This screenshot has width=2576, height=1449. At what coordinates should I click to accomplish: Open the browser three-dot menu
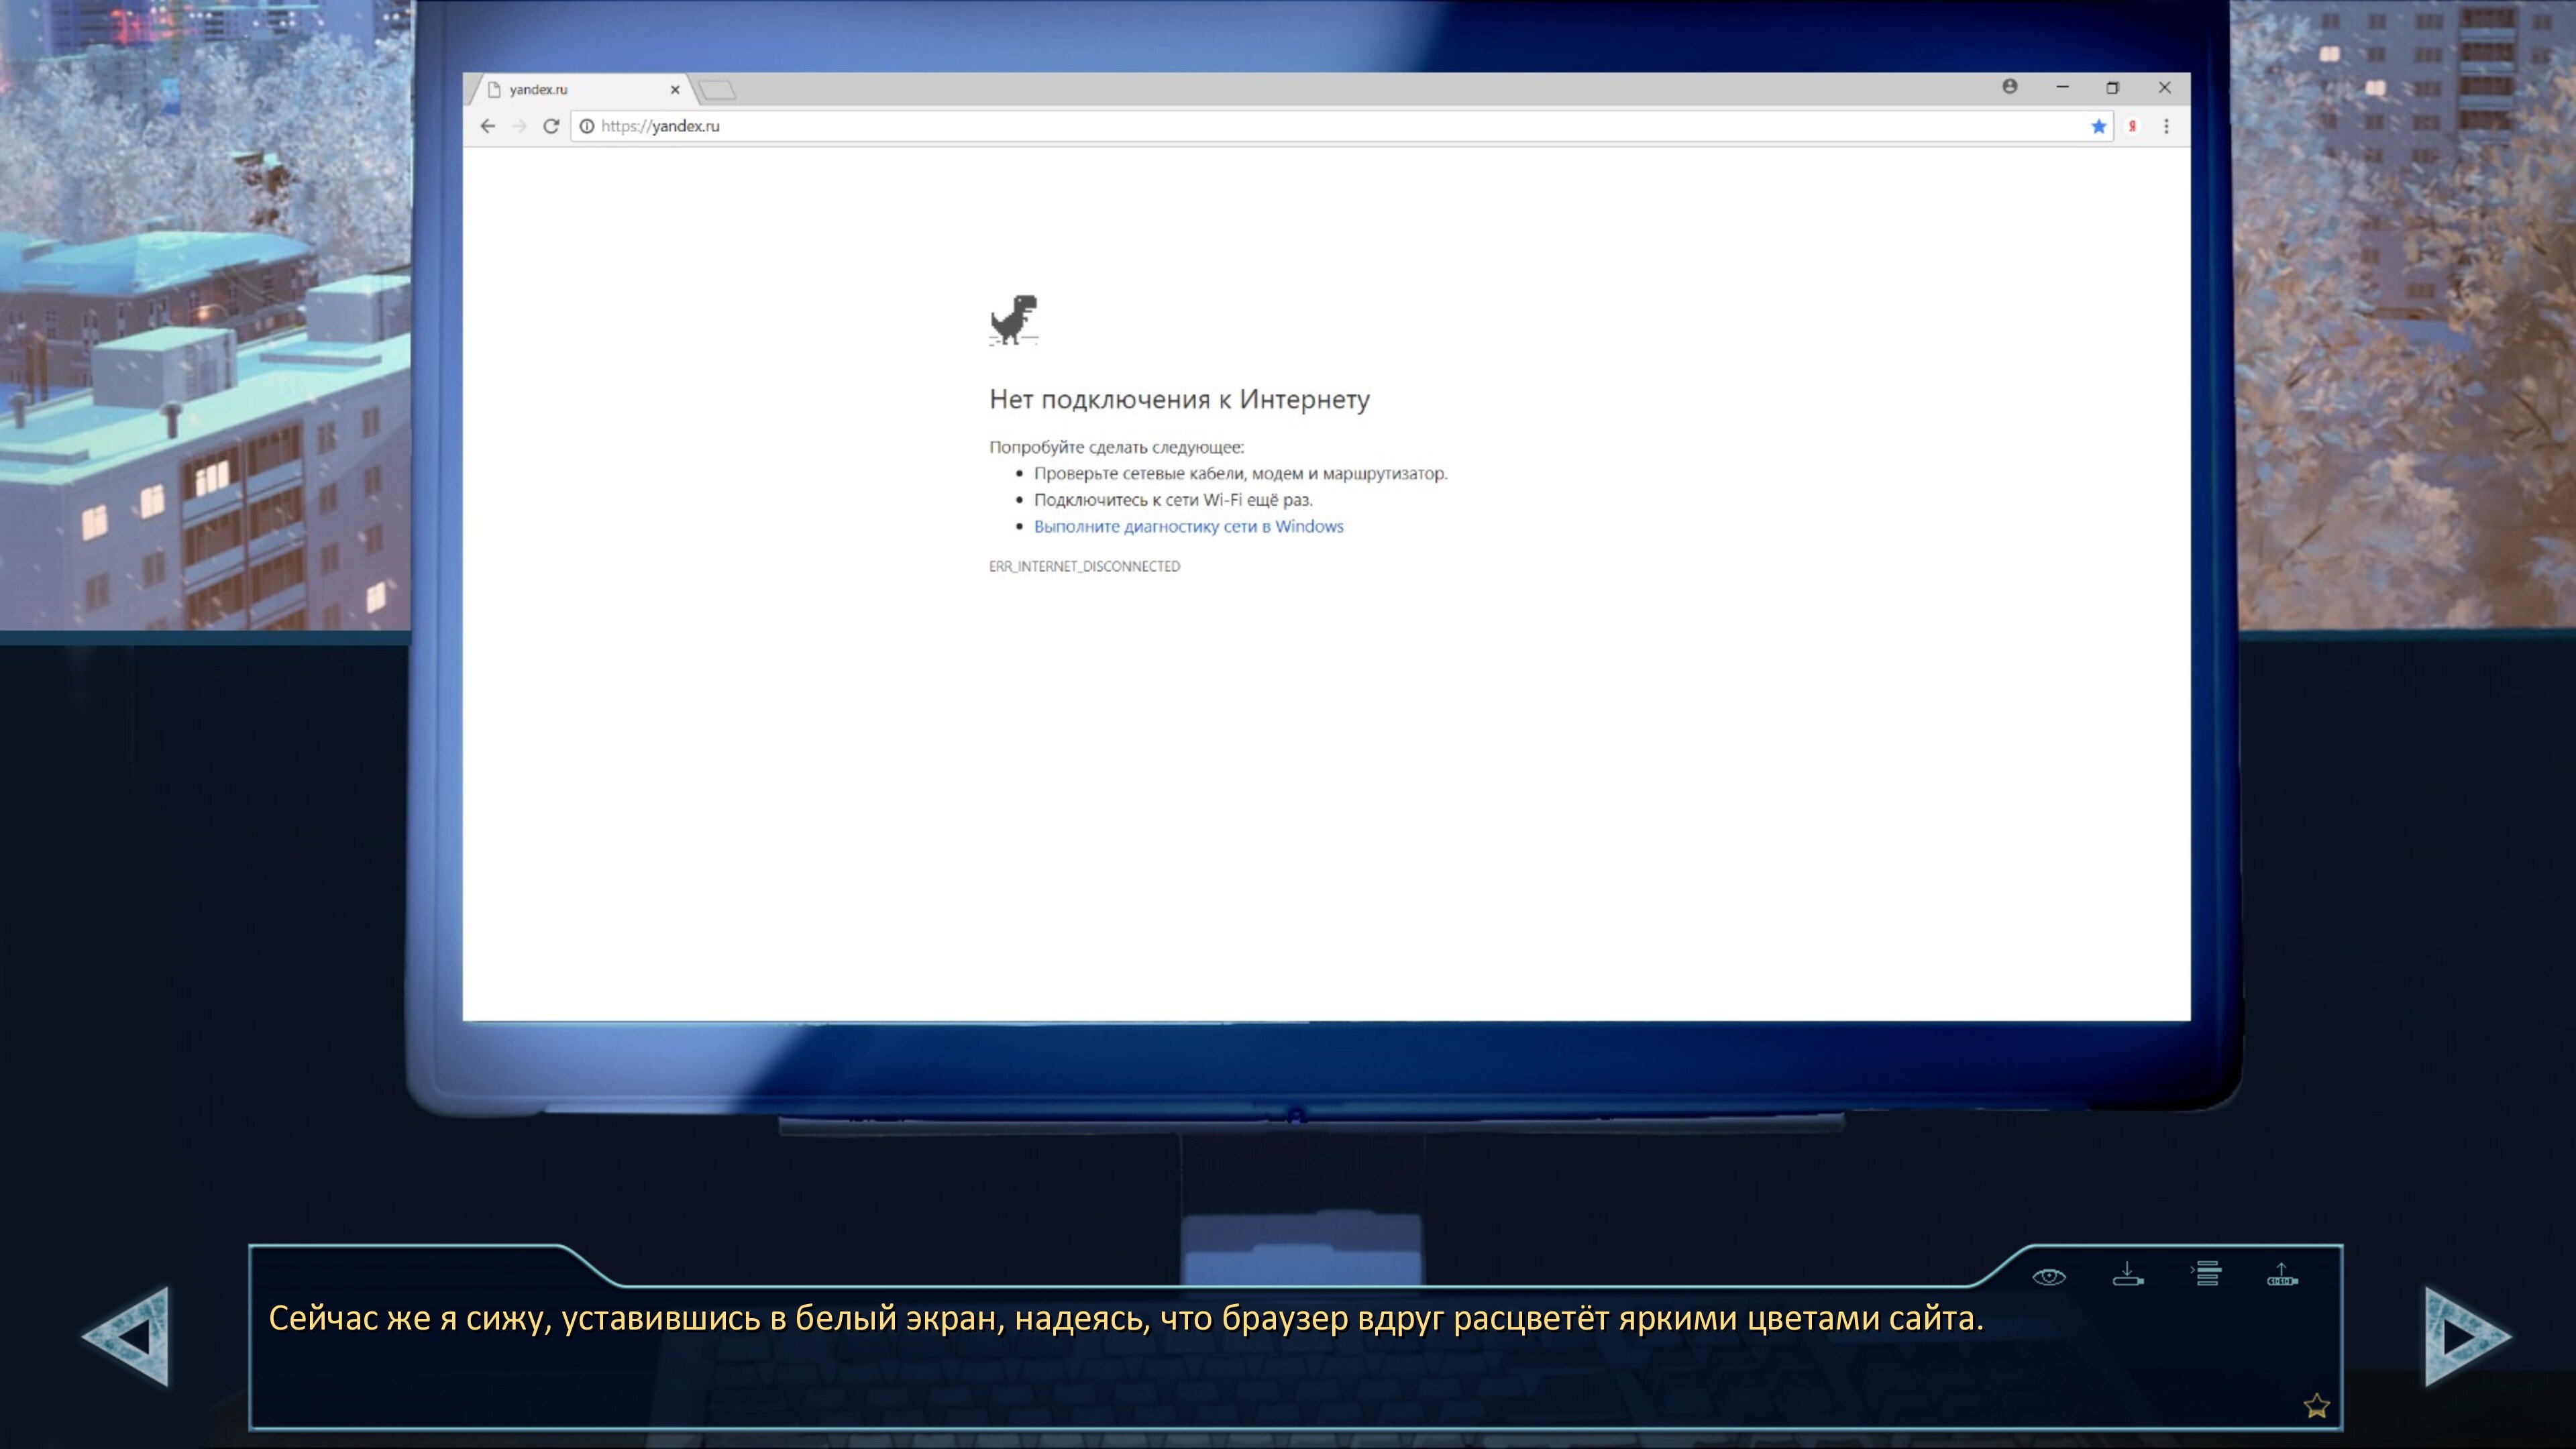[2166, 126]
